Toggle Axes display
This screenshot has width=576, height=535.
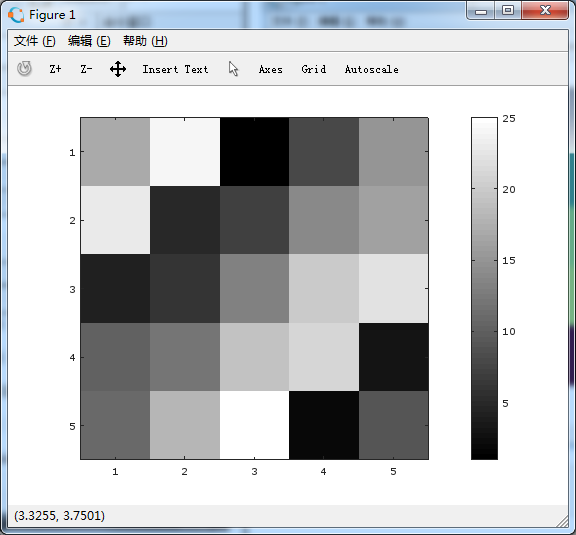pyautogui.click(x=271, y=69)
